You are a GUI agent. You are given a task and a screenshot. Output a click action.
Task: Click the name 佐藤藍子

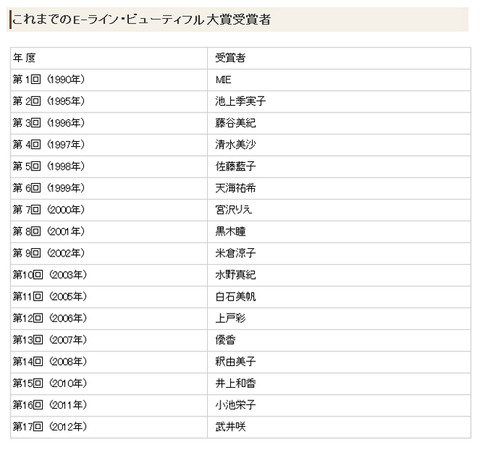point(235,166)
